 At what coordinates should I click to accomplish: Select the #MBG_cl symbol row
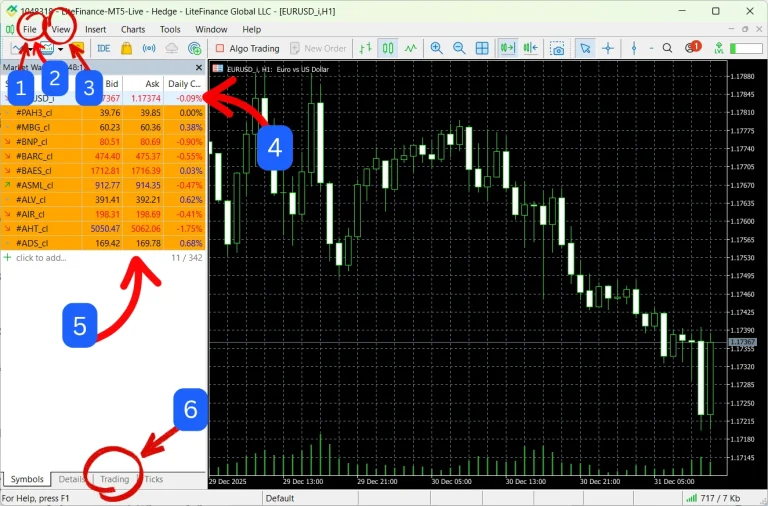point(103,127)
